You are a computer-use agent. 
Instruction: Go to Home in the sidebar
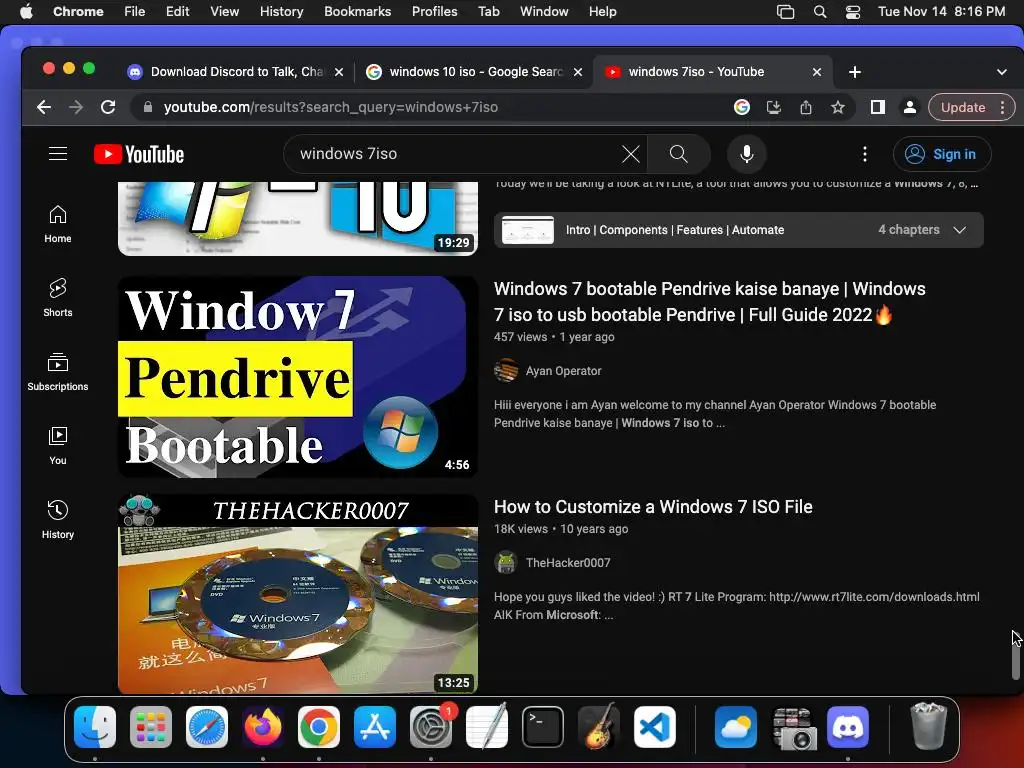tap(57, 224)
